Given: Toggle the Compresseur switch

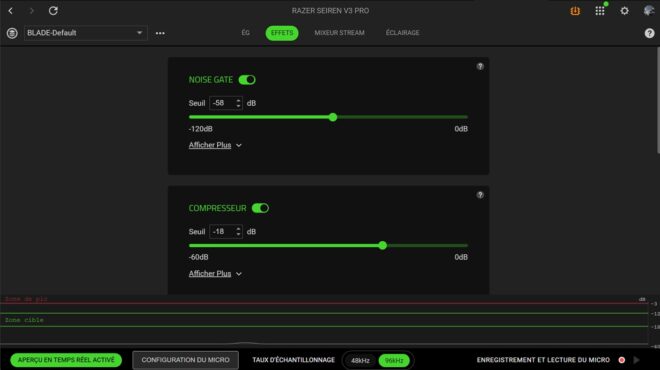Looking at the screenshot, I should (x=260, y=208).
